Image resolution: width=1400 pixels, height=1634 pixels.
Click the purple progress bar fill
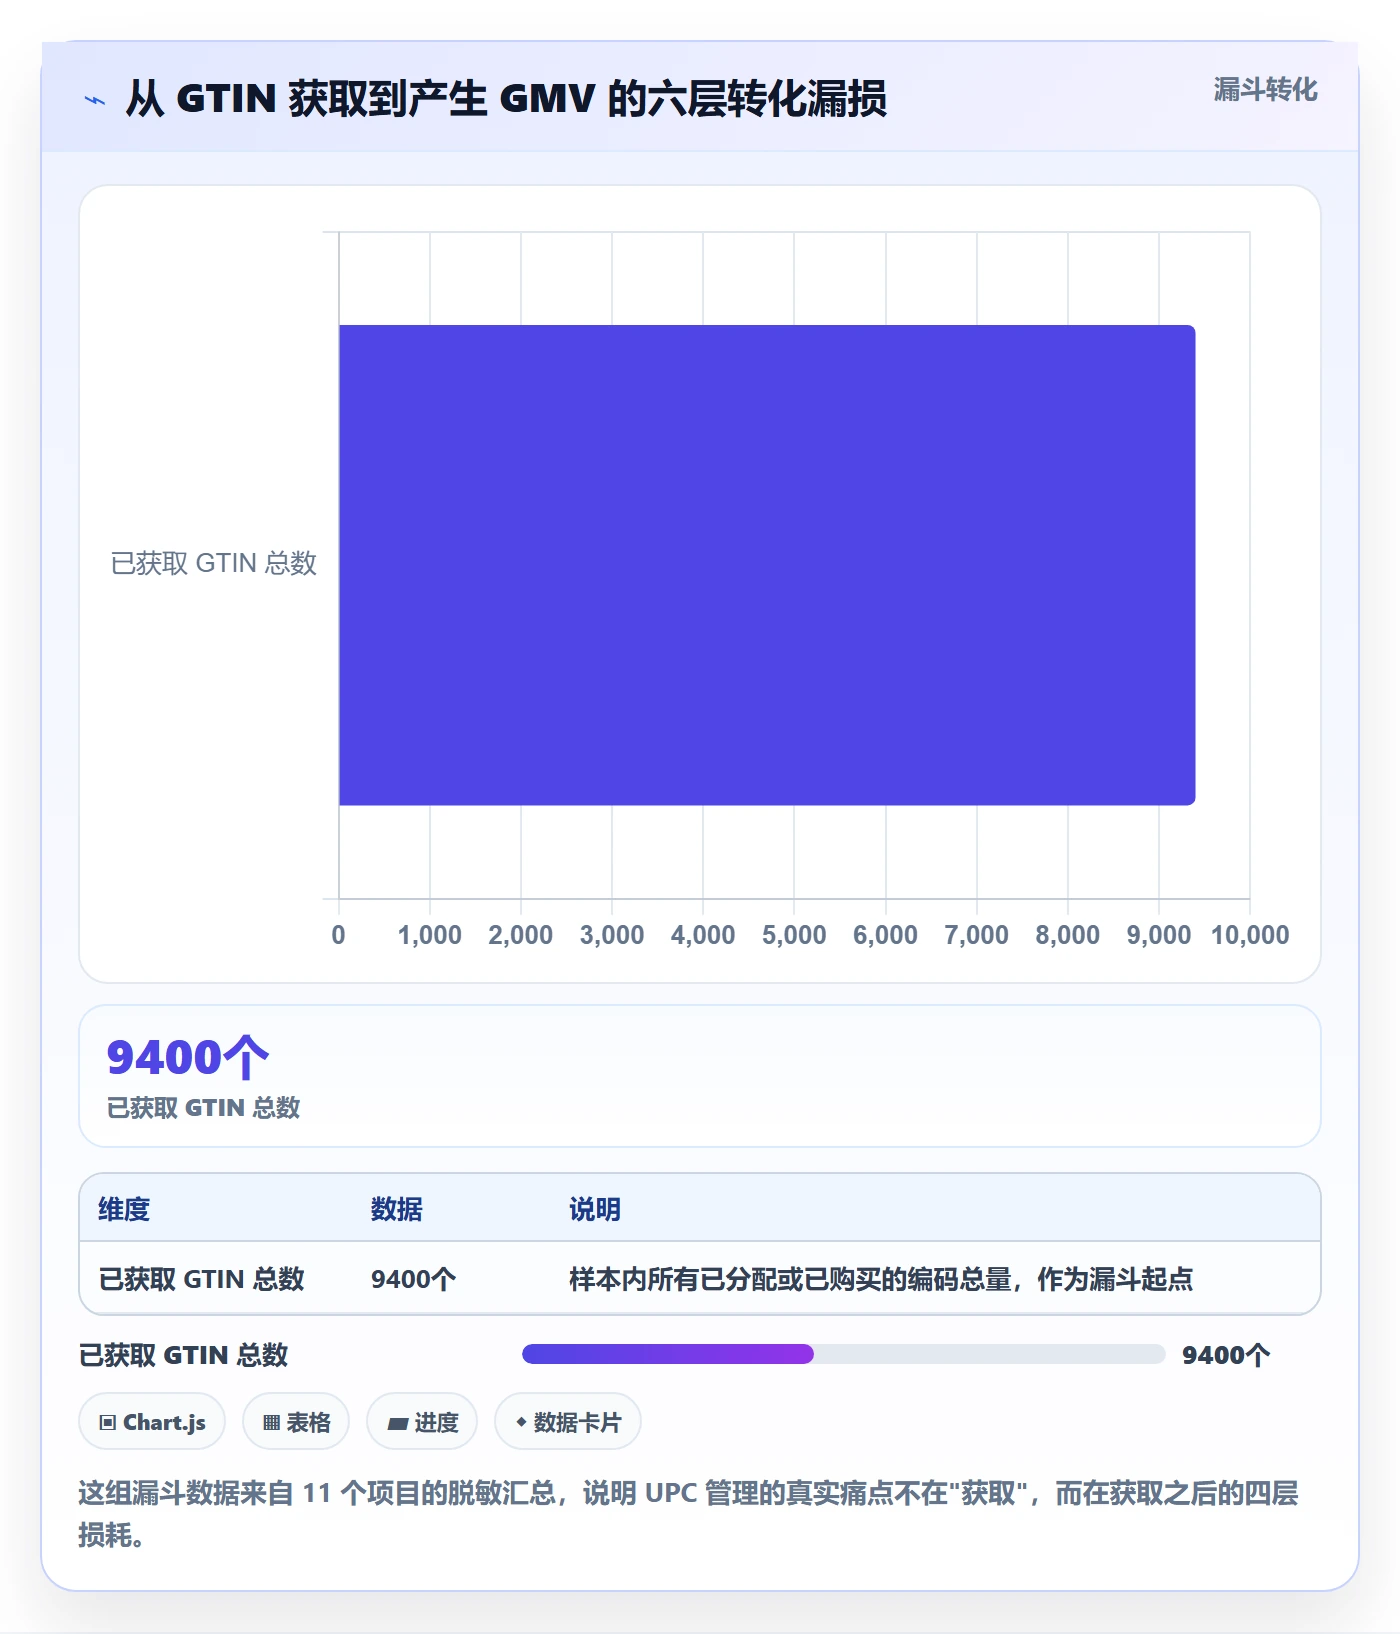668,1354
